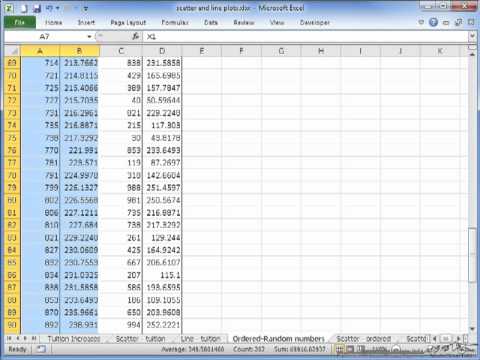Switch to the Review ribbon tab
The image size is (480, 360).
click(x=244, y=22)
